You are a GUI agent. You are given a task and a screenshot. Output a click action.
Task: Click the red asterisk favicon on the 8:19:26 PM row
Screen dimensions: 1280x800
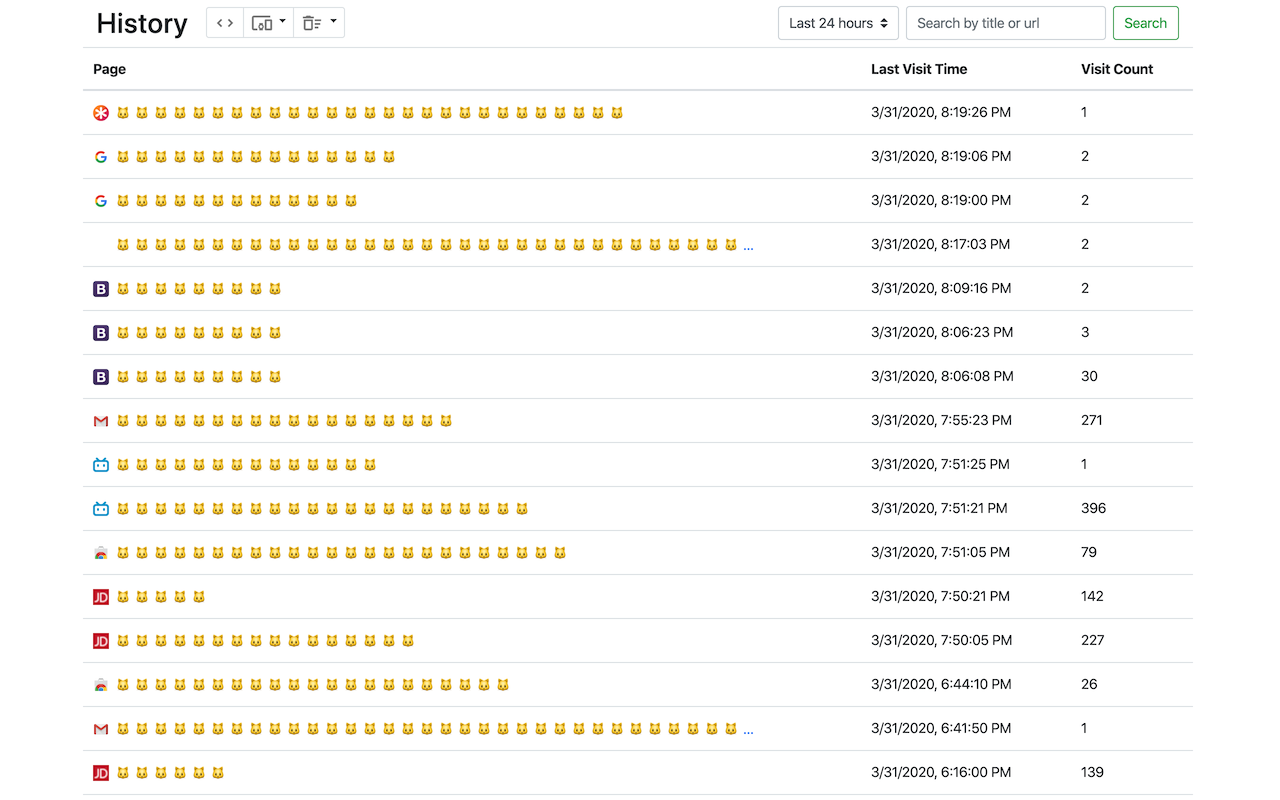coord(101,113)
